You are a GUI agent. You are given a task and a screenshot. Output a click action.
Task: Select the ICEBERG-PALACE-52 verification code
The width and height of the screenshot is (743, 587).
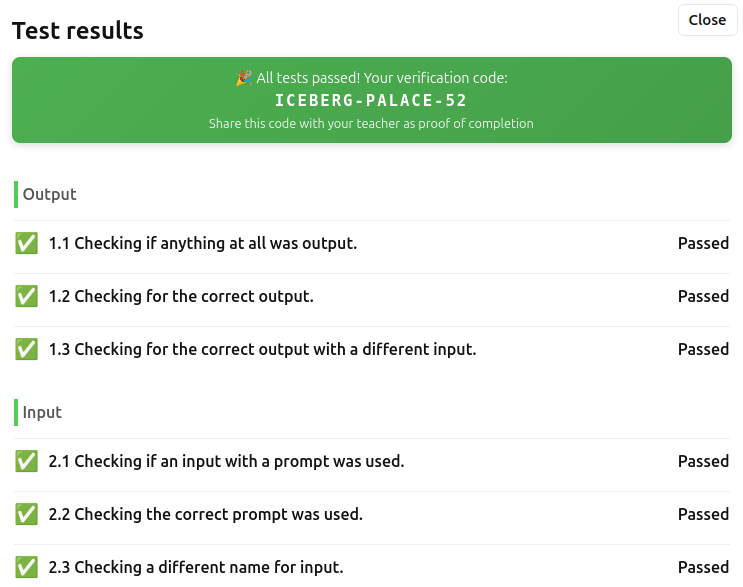tap(371, 100)
